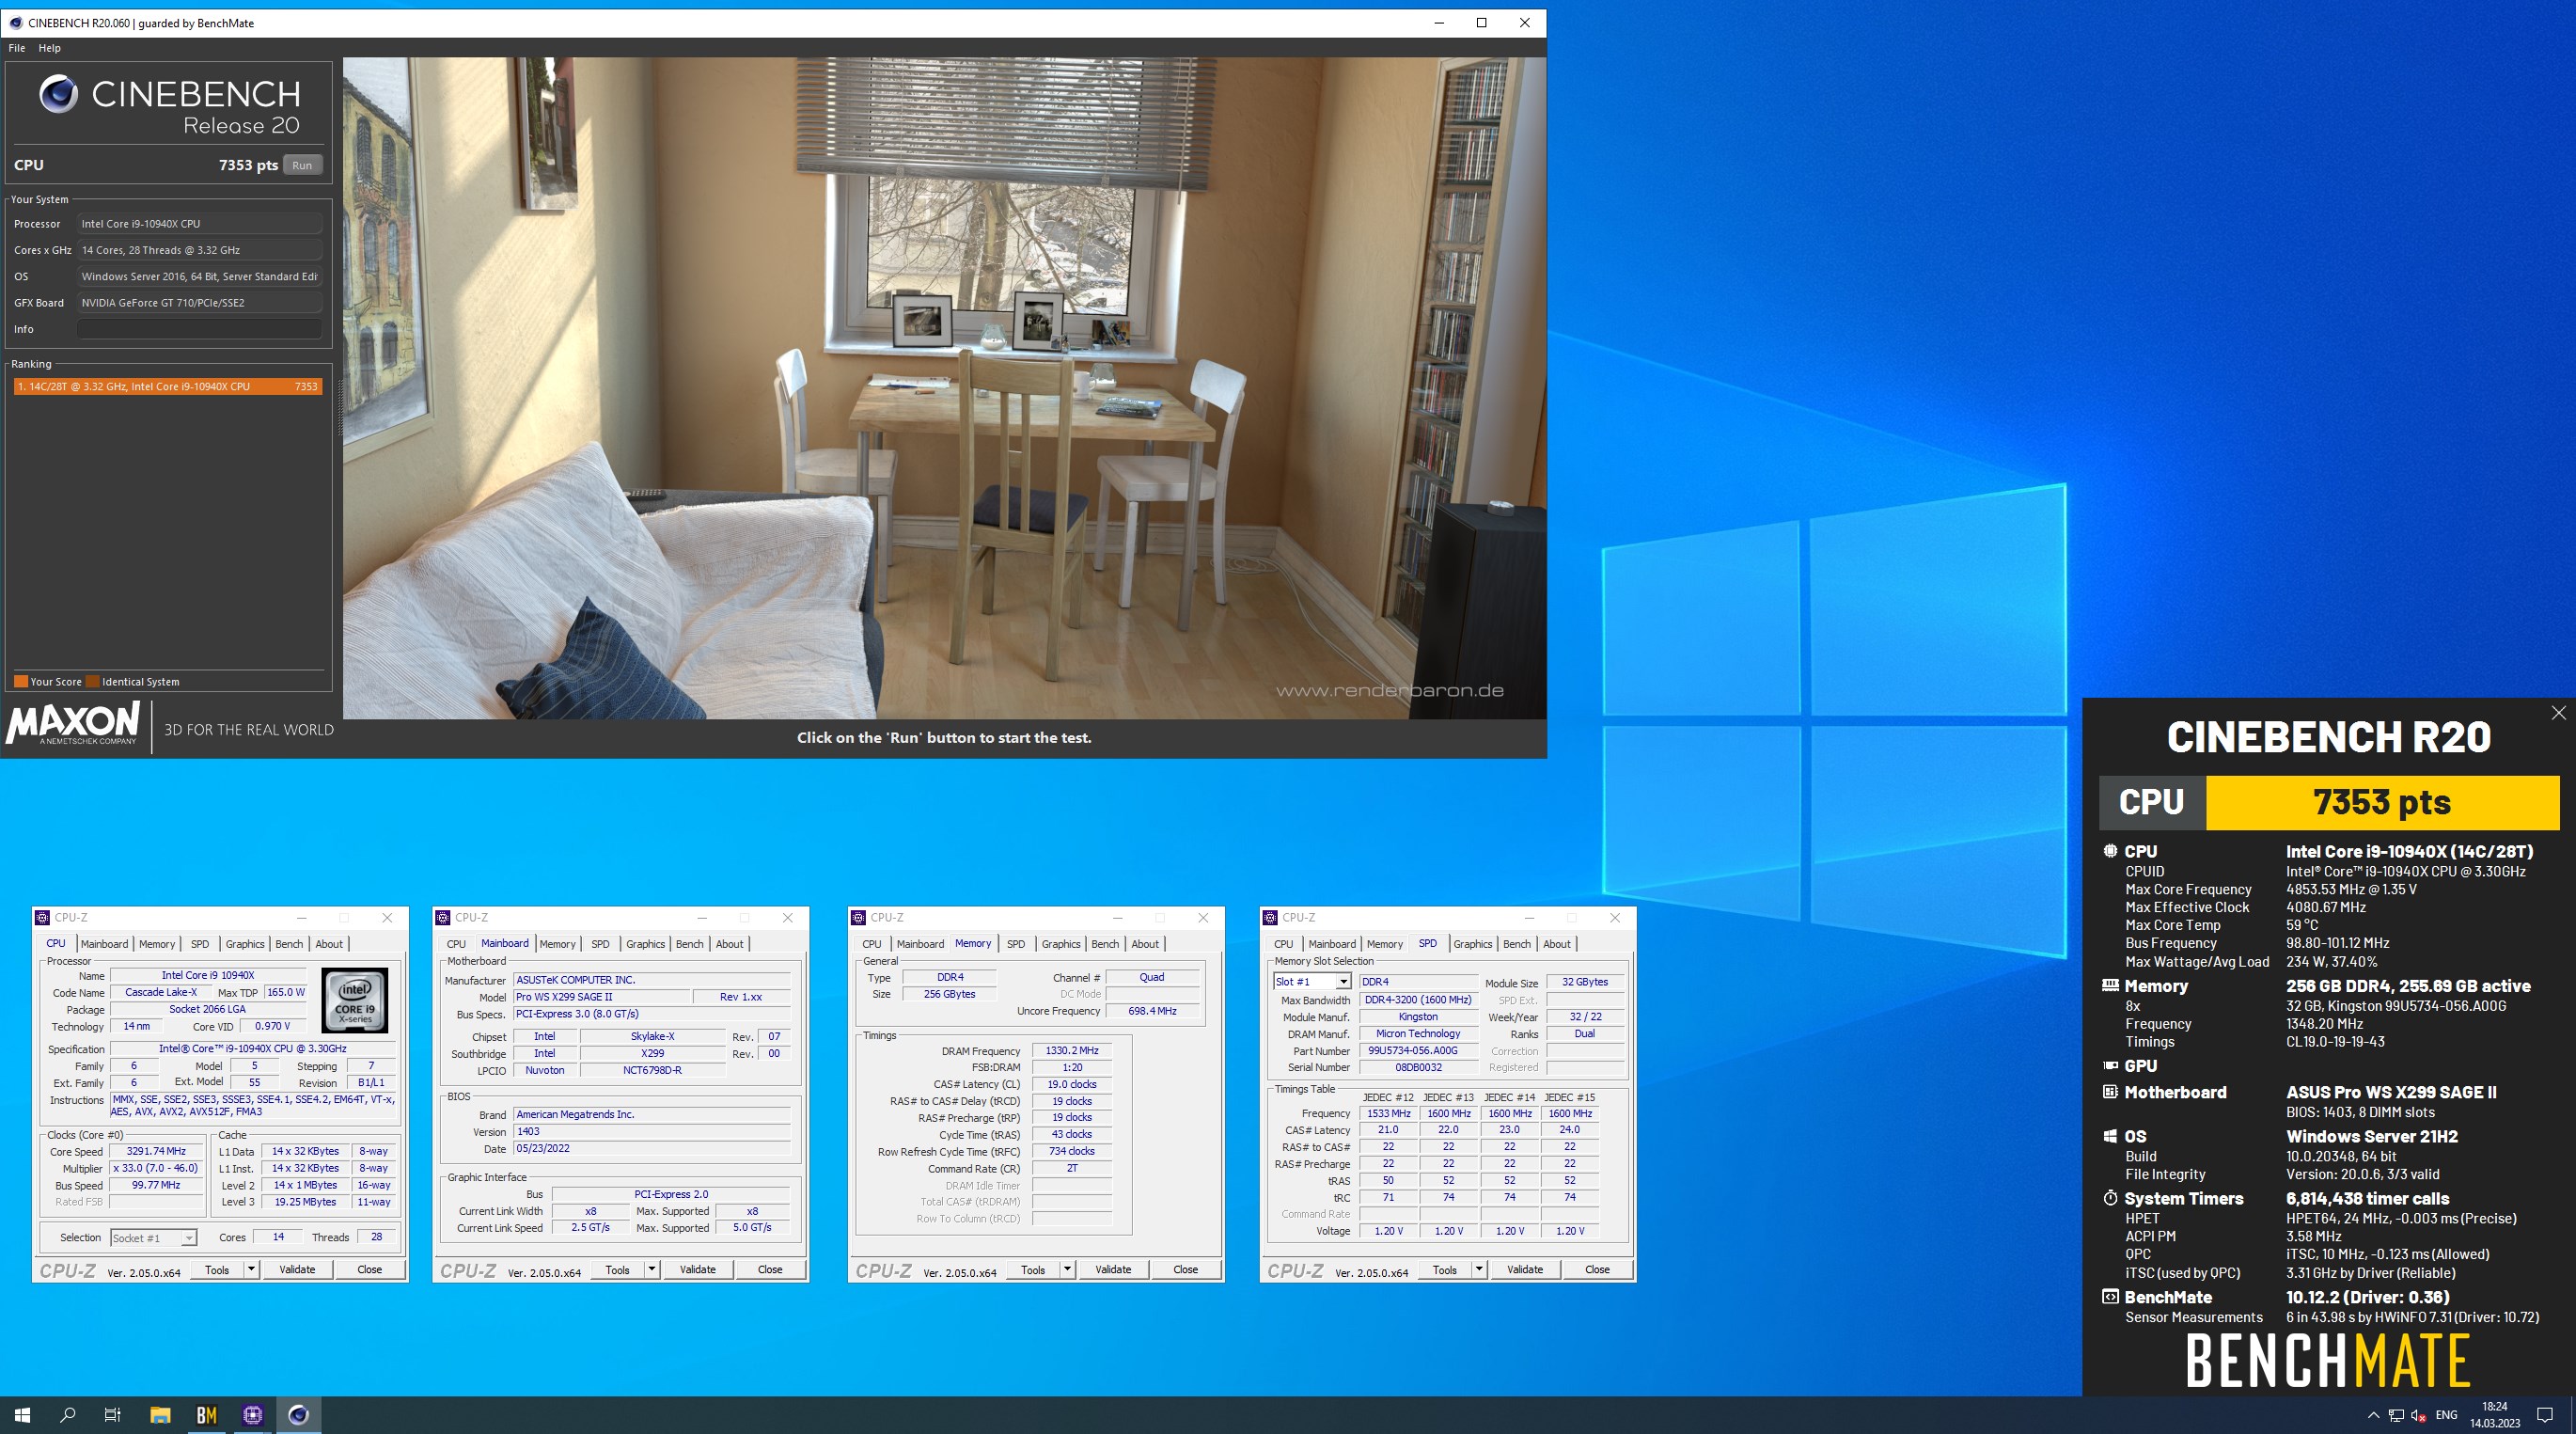The image size is (2576, 1434).
Task: Open notification center icon
Action: tap(2545, 1415)
